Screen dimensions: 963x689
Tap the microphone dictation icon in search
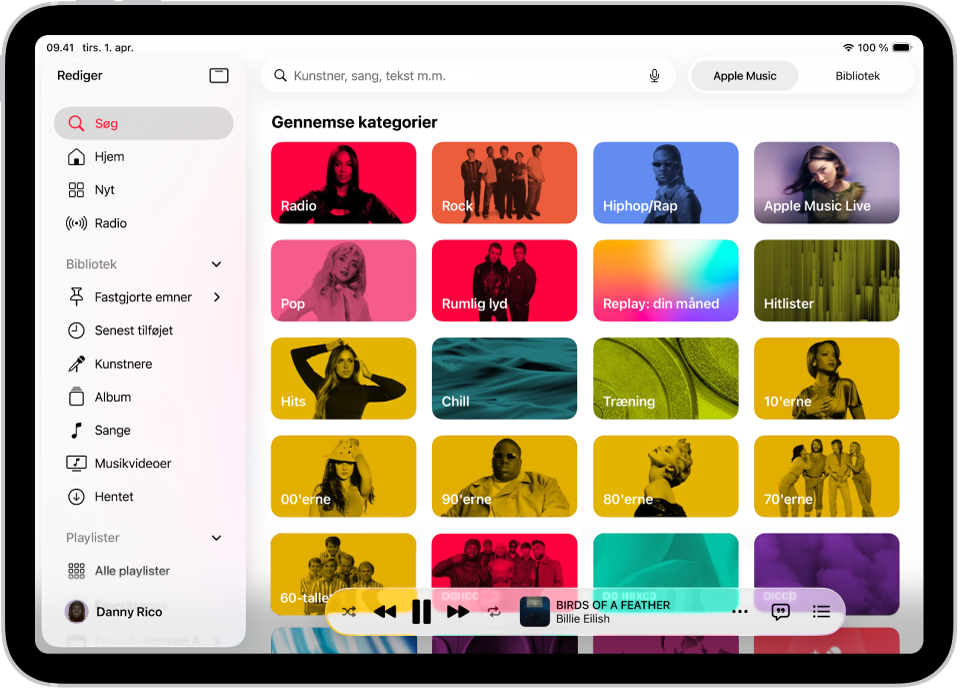pyautogui.click(x=654, y=76)
